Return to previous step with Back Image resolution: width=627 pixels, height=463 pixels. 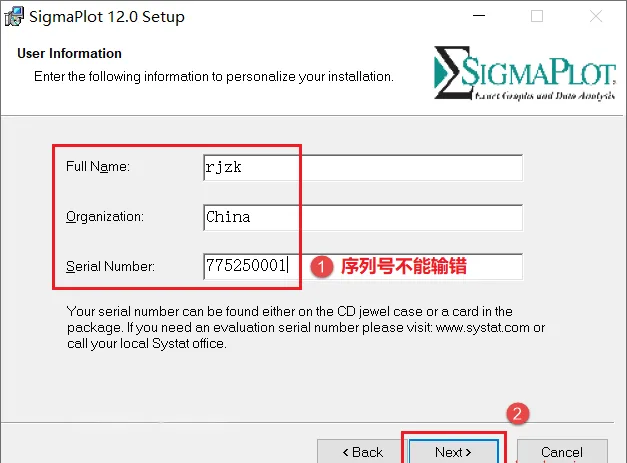click(362, 452)
